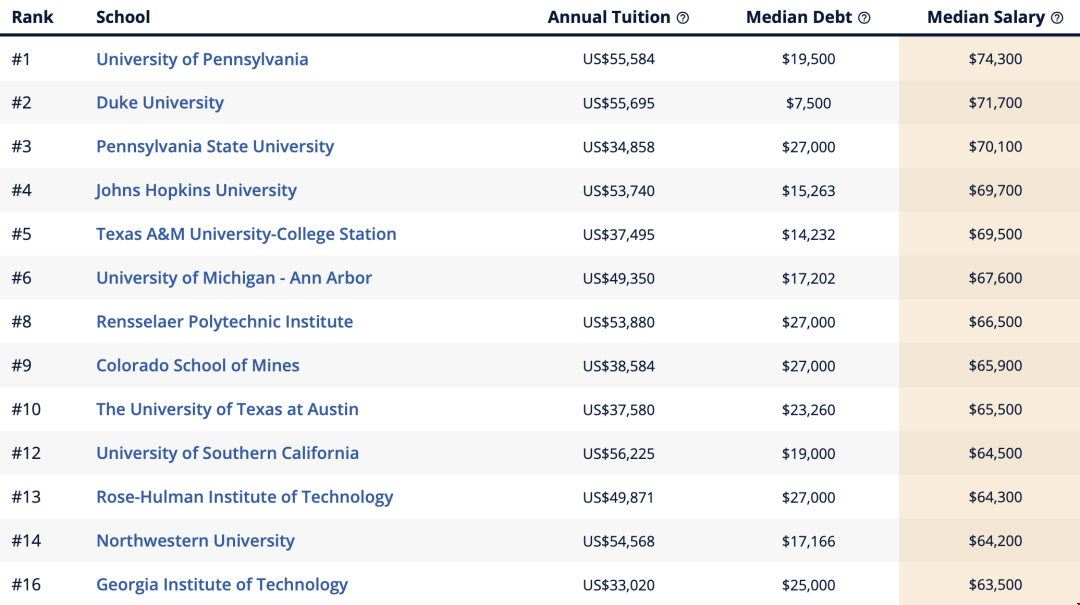This screenshot has width=1080, height=605.
Task: Click the $65,500 median salary value
Action: (995, 409)
